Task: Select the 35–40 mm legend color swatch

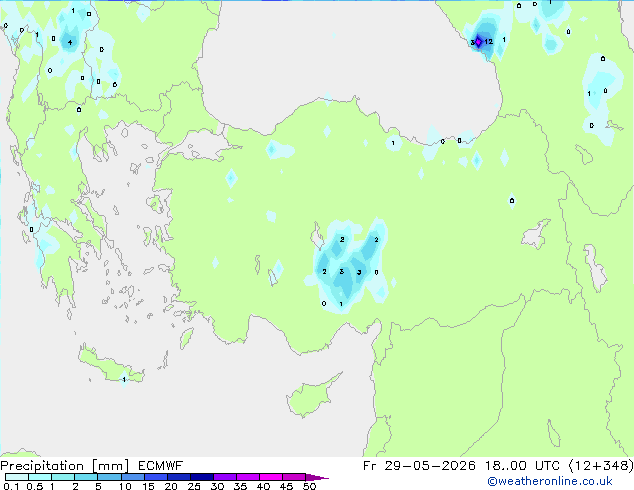Action: [x=248, y=477]
